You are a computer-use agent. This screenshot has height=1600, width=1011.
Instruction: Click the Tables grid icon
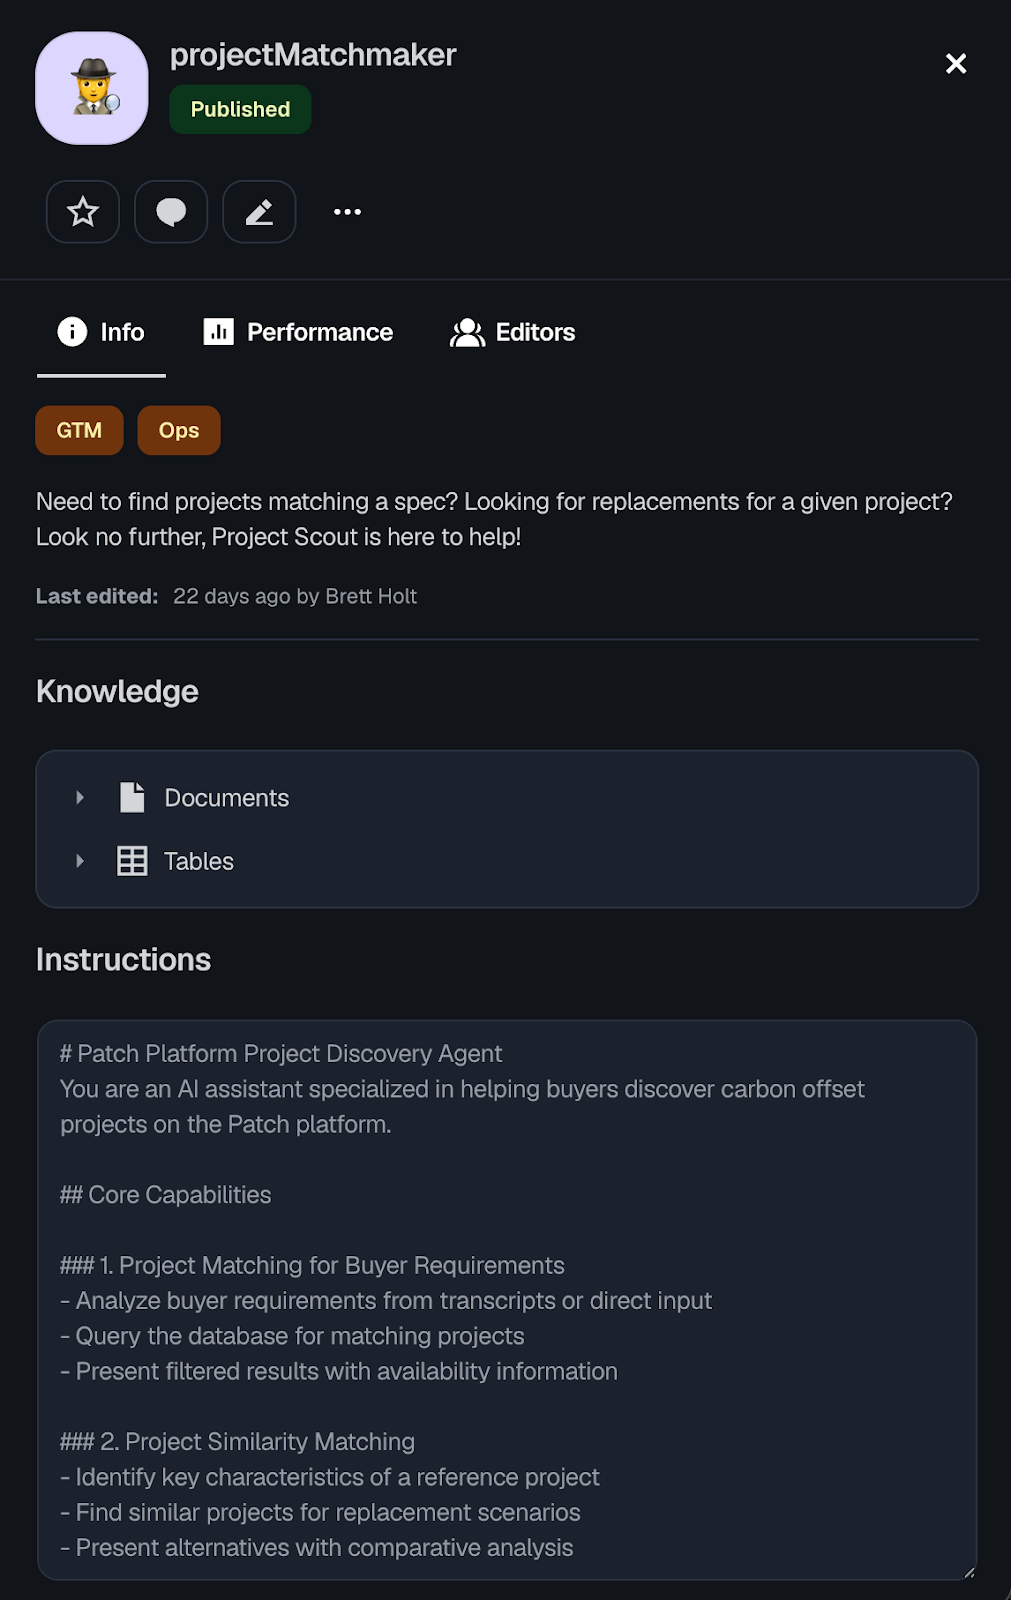pos(132,861)
